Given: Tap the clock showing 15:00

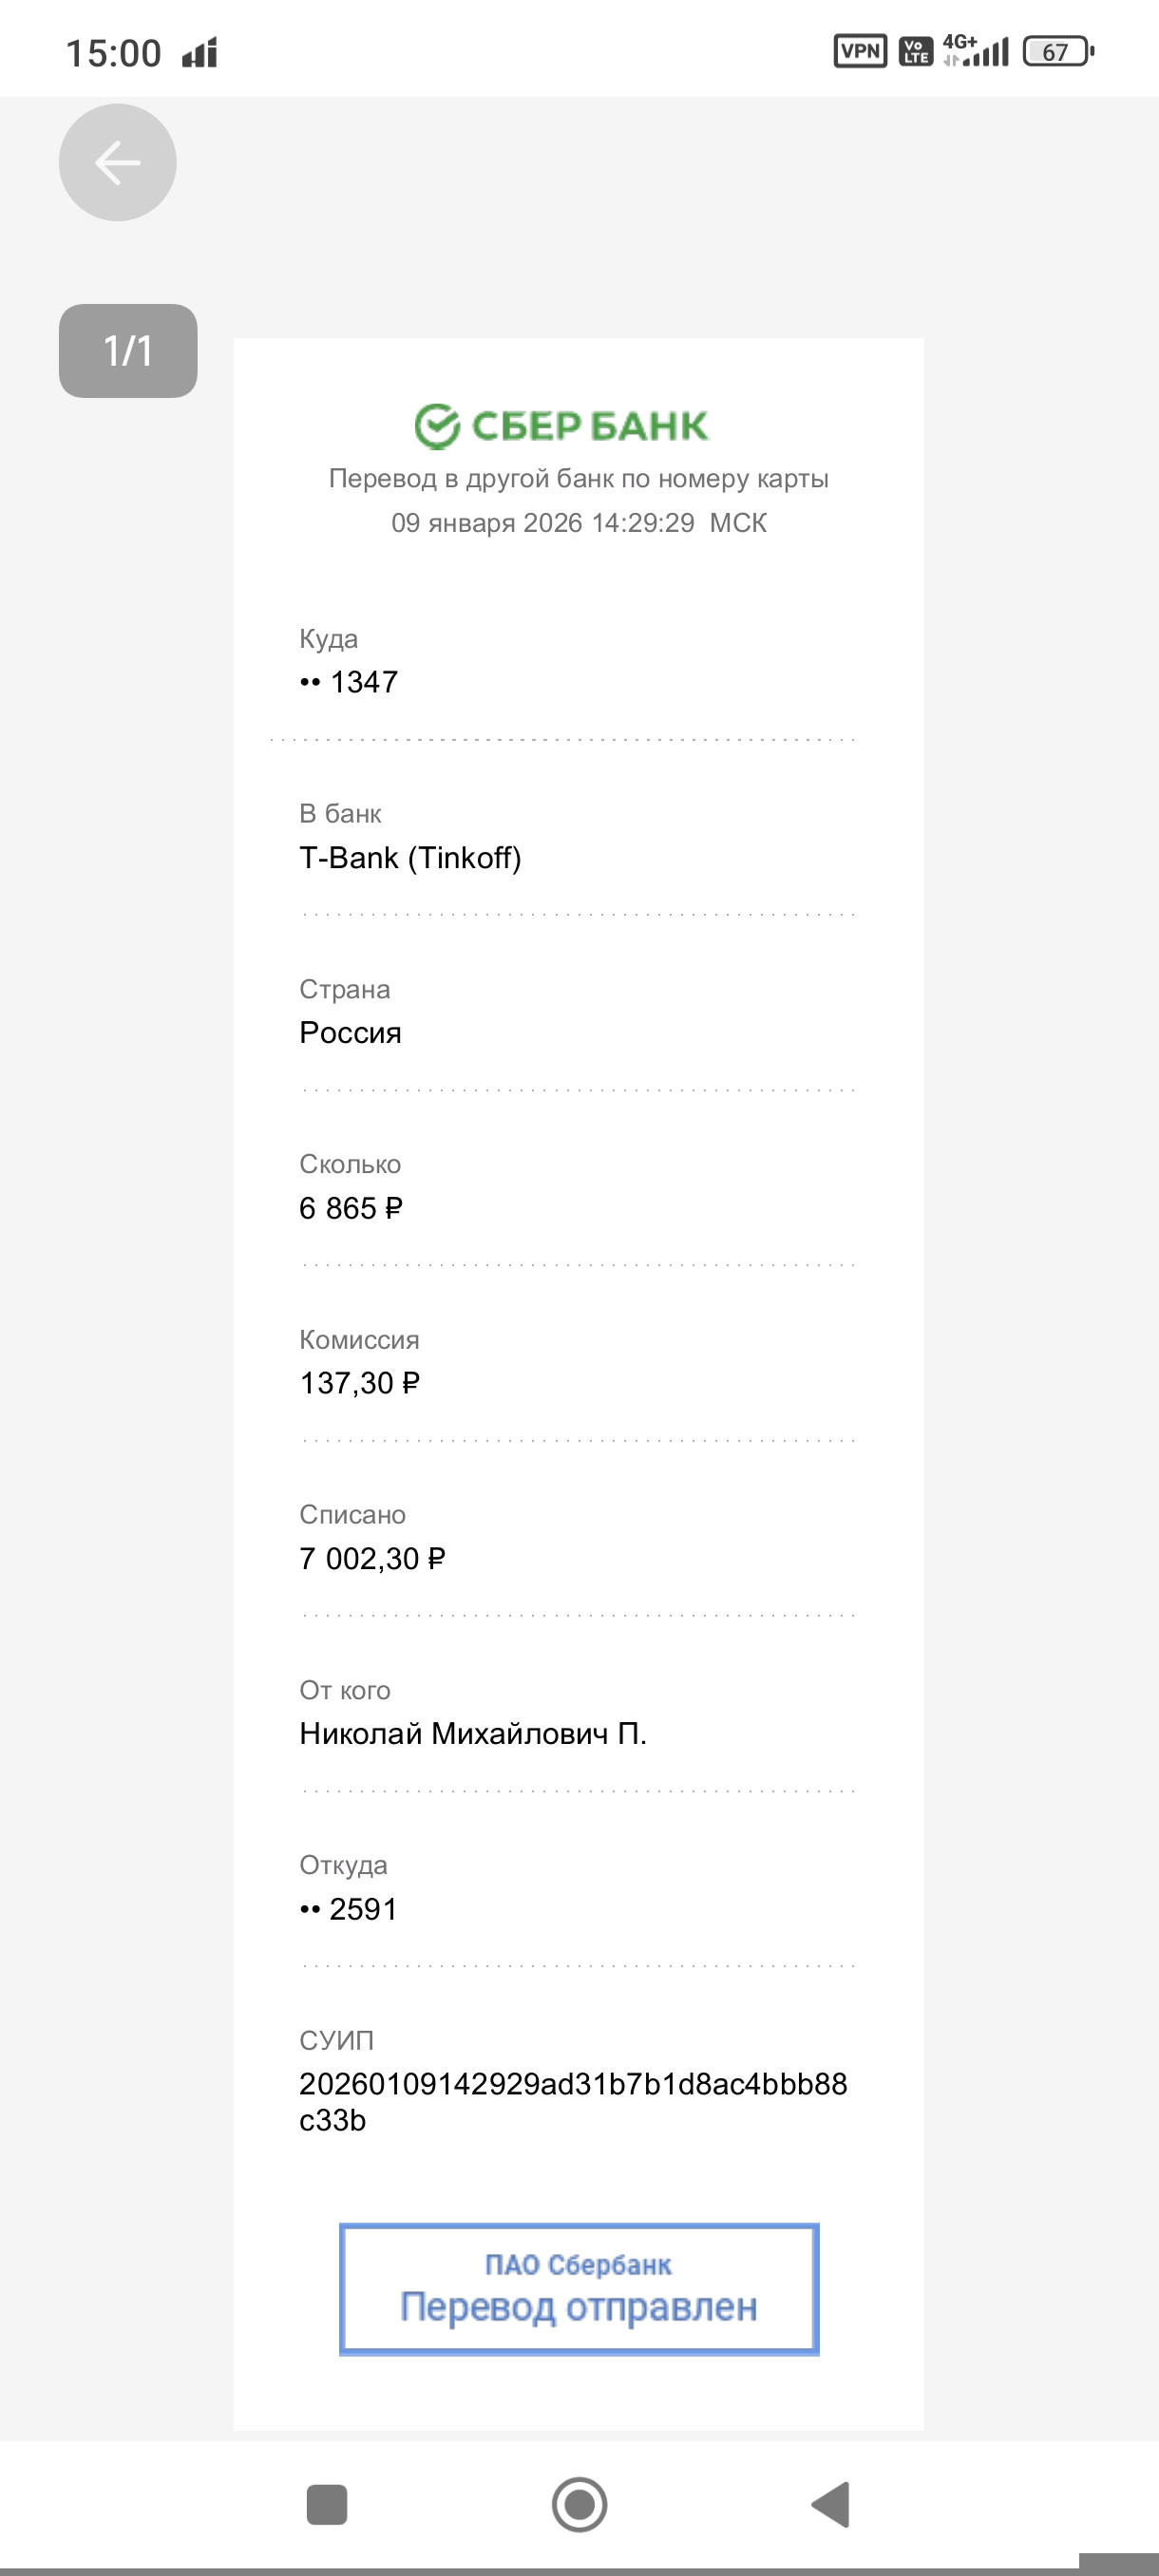Looking at the screenshot, I should [113, 53].
